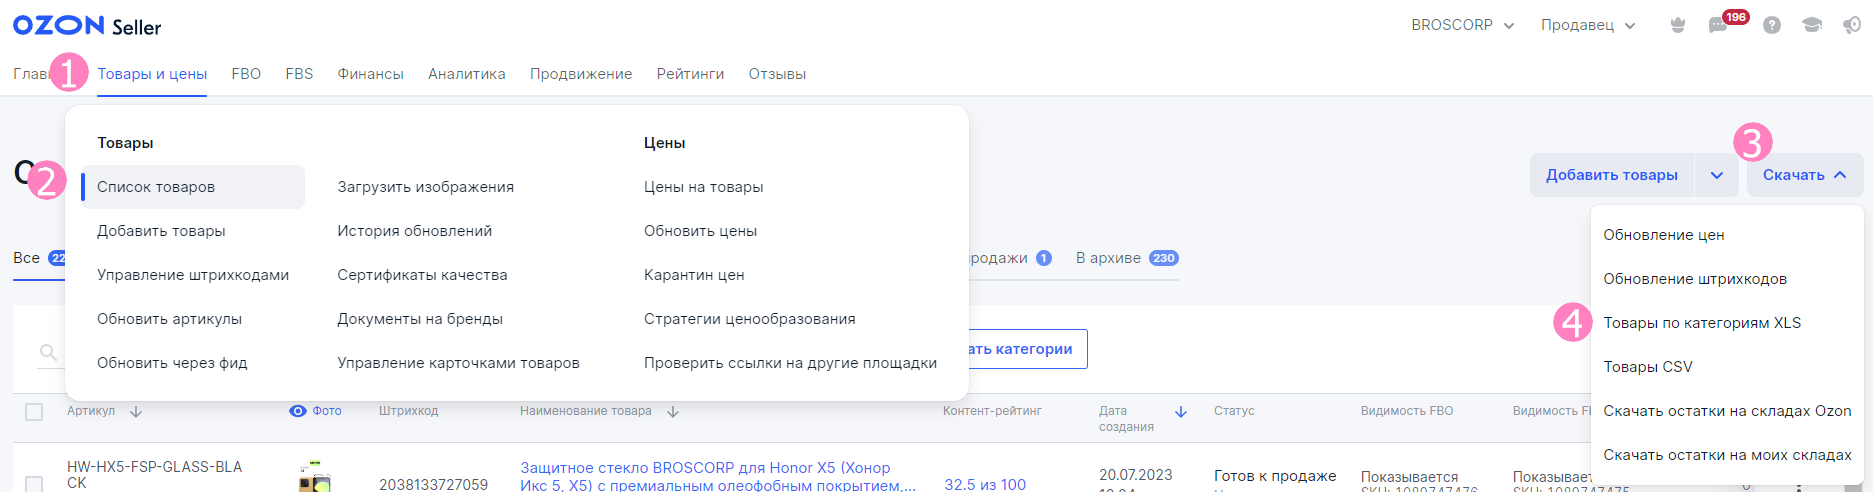Open content rating 32.5 из 100 link
This screenshot has height=492, width=1873.
tap(985, 484)
